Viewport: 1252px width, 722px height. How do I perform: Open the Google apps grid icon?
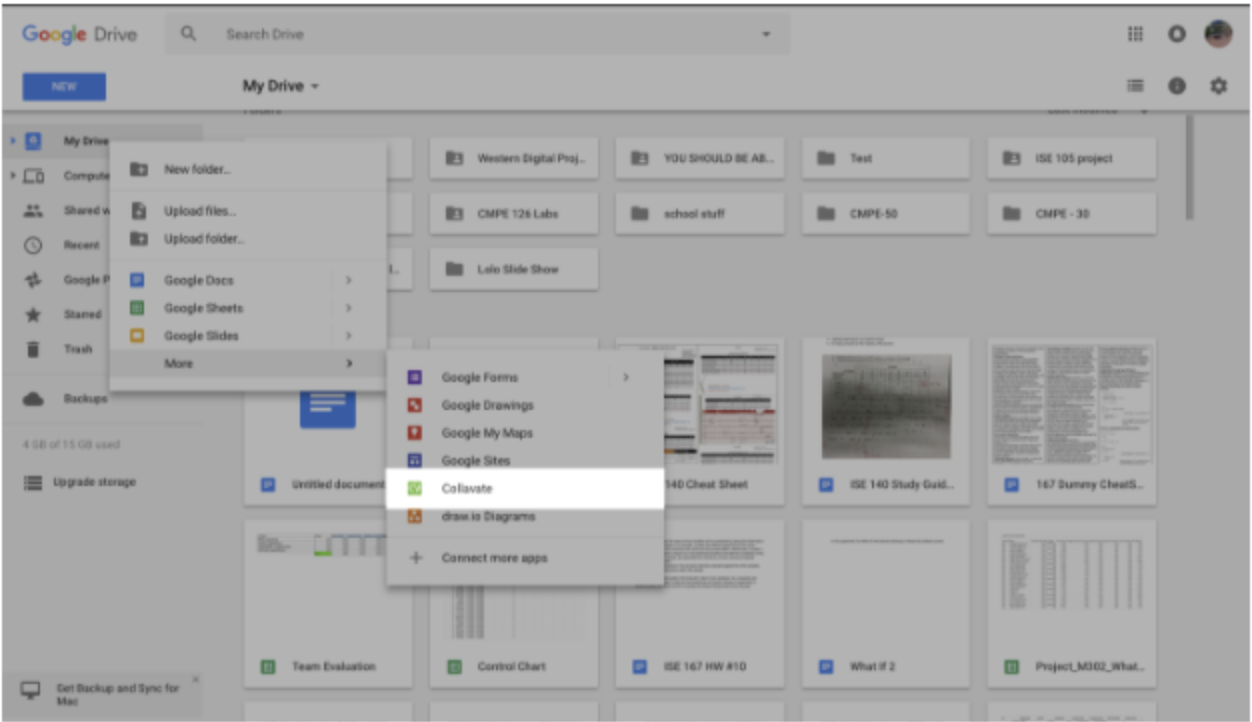click(1135, 33)
